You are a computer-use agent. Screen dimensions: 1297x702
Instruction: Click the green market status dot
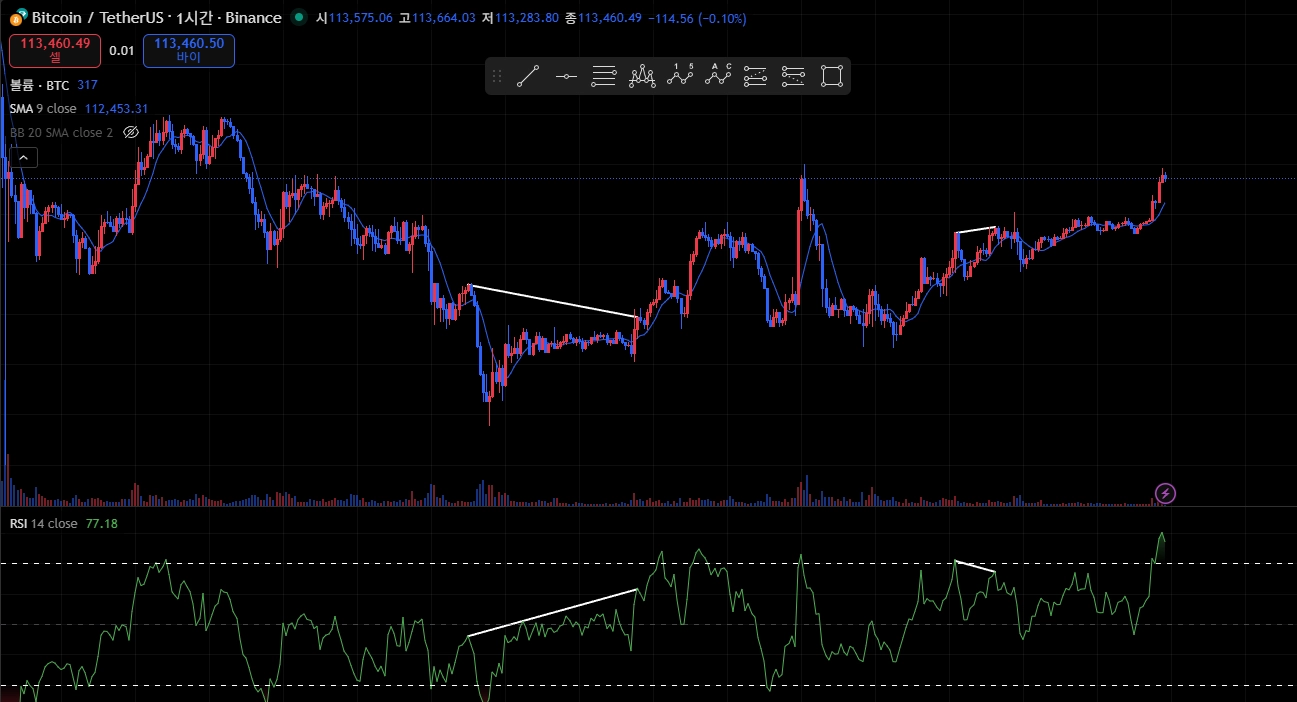click(x=299, y=18)
